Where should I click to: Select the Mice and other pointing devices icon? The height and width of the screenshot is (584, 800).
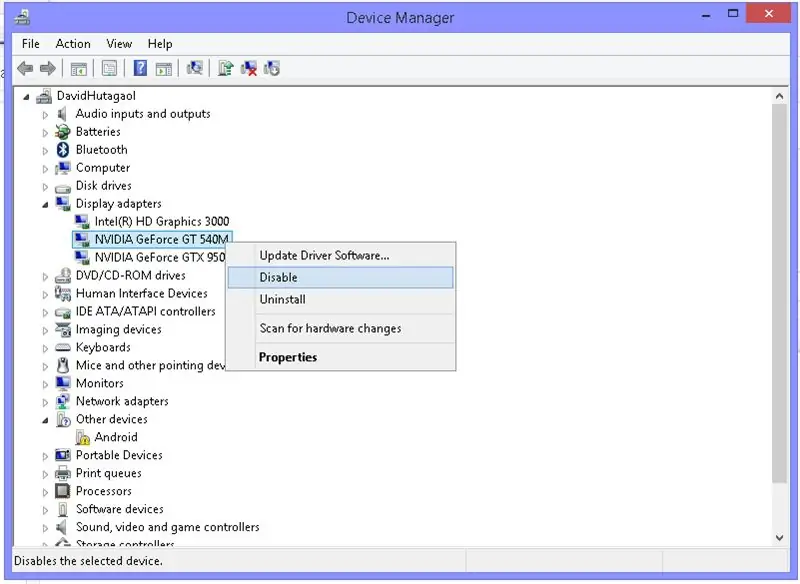coord(63,365)
